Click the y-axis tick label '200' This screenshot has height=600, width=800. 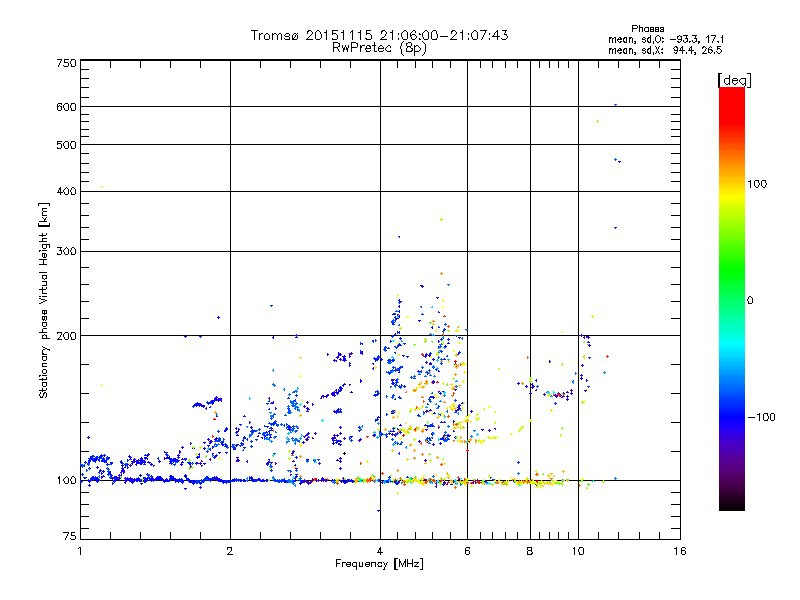tap(66, 336)
